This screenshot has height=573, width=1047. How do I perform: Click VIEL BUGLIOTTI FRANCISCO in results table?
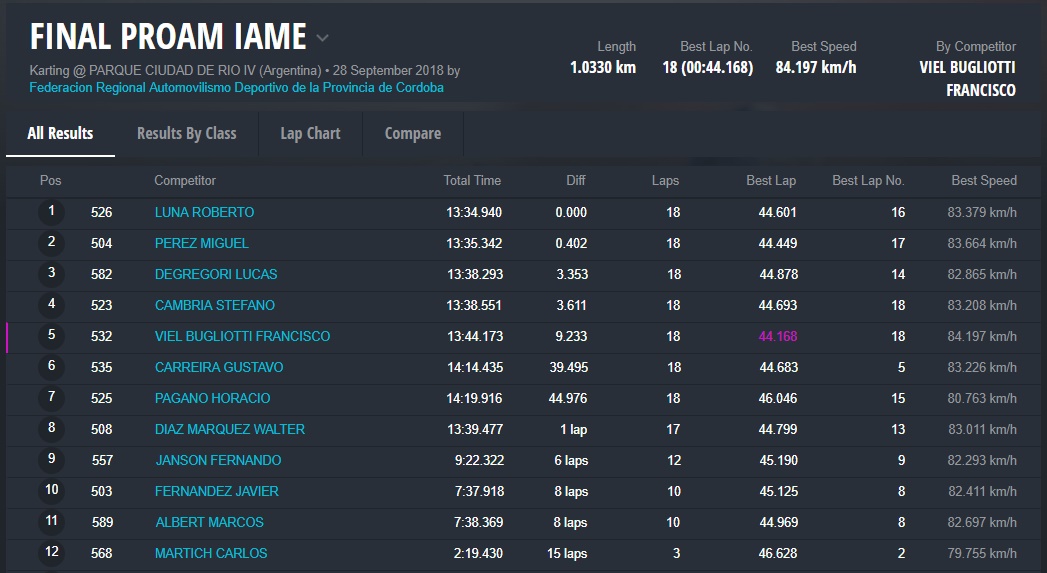point(242,336)
